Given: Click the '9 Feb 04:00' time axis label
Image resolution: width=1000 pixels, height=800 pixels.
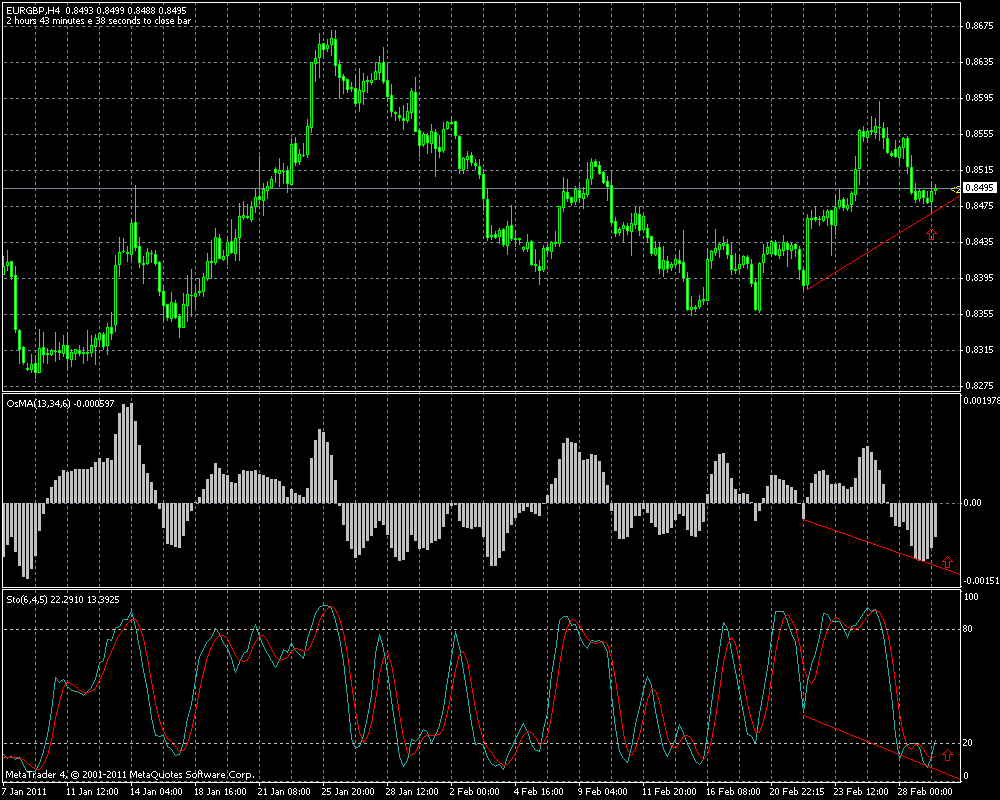Looking at the screenshot, I should pyautogui.click(x=602, y=792).
